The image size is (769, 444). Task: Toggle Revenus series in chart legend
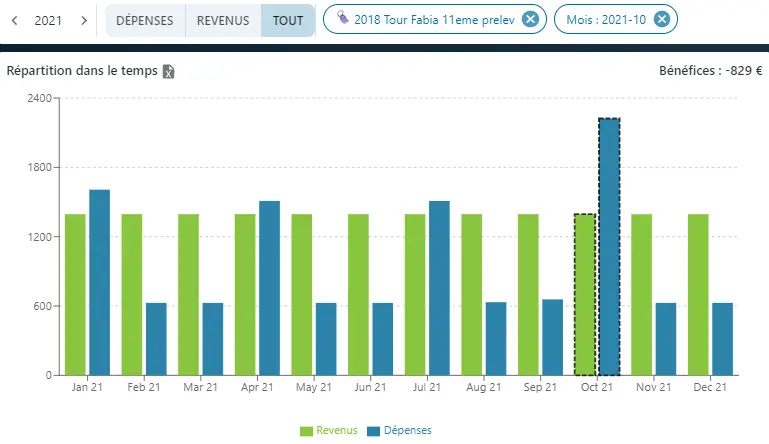coord(336,430)
